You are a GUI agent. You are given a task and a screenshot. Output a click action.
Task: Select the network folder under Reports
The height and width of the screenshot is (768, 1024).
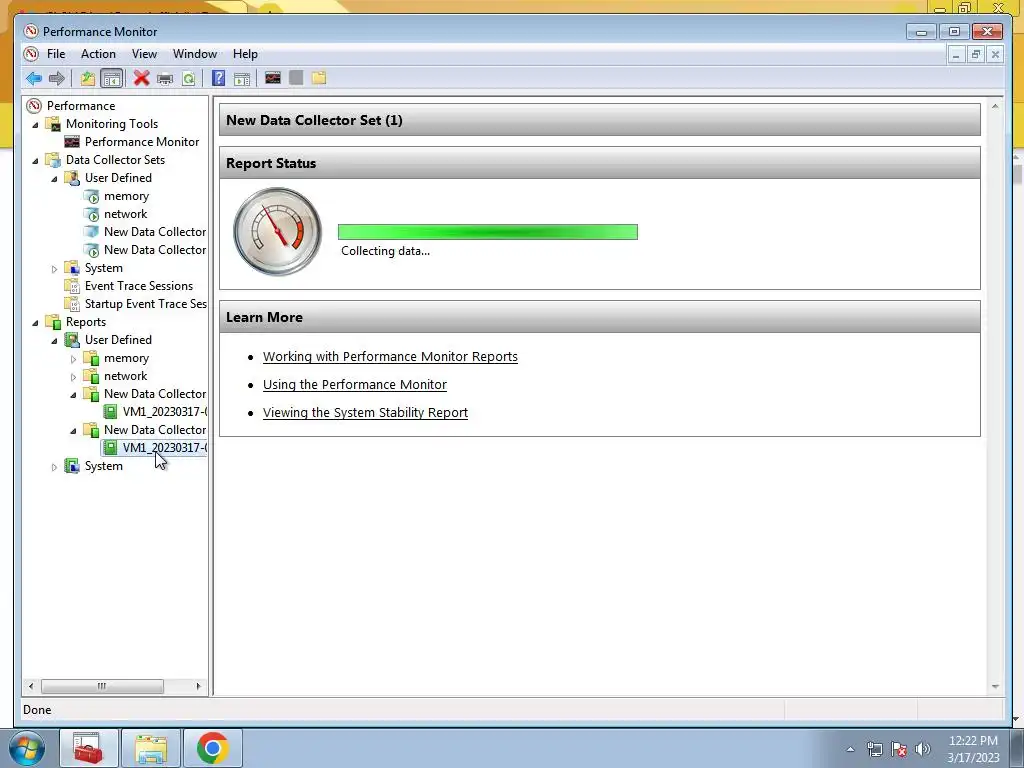coord(125,376)
